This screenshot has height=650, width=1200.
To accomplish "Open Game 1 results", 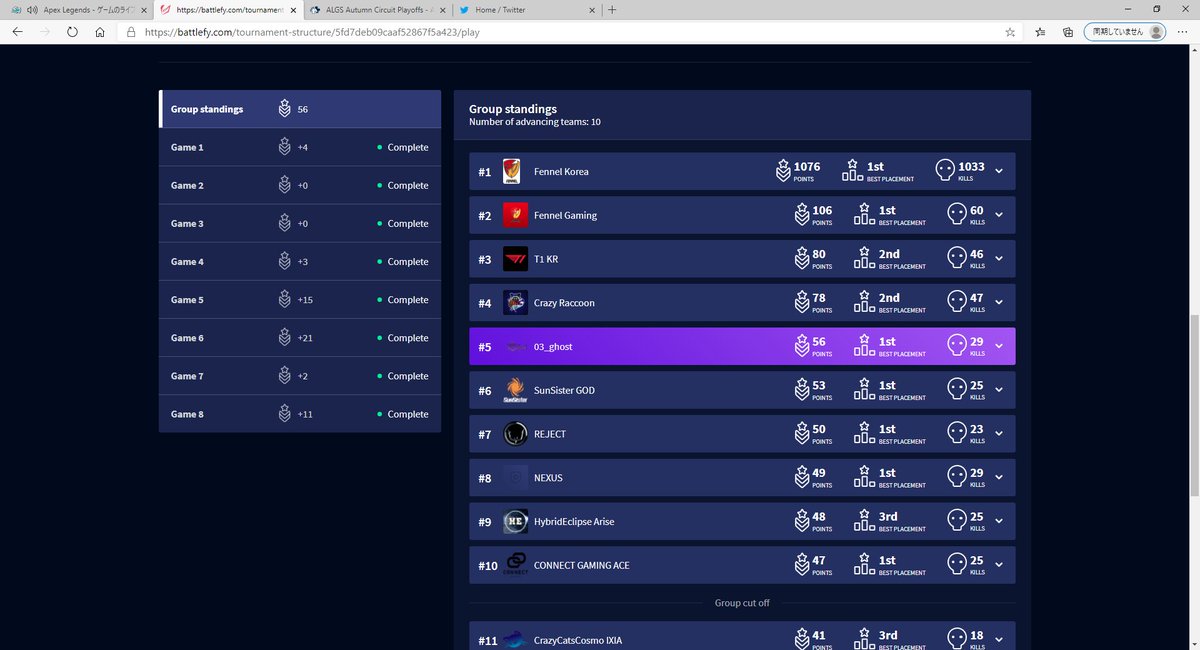I will click(300, 147).
